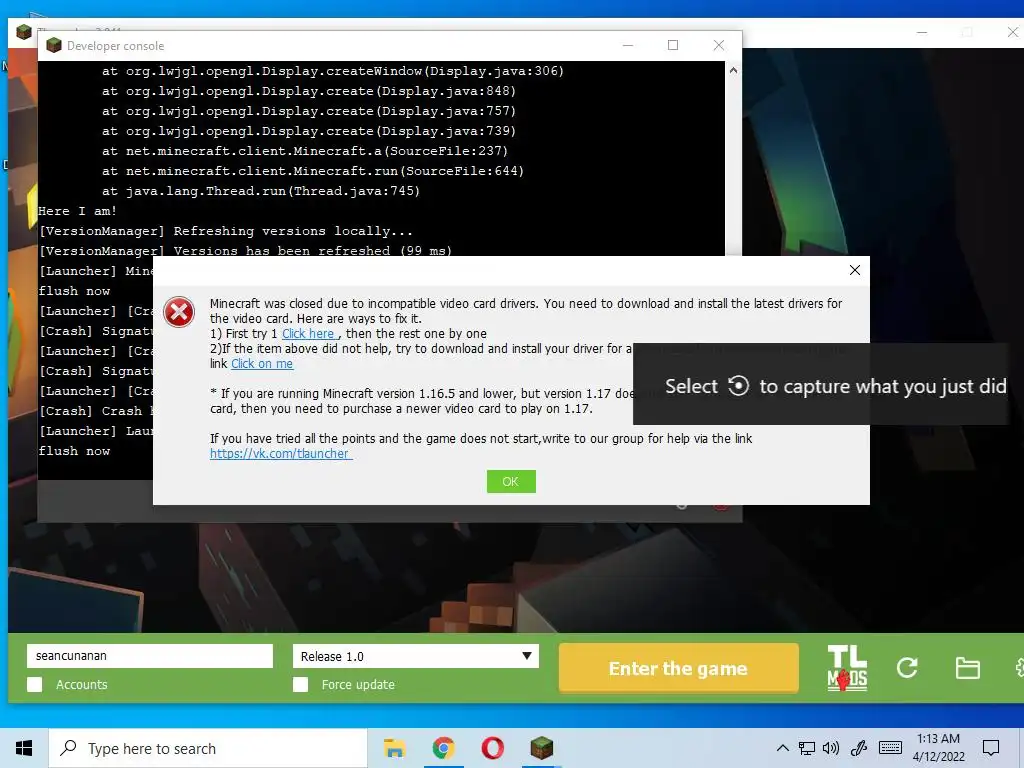The width and height of the screenshot is (1024, 768).
Task: Open the game folder icon
Action: click(967, 668)
